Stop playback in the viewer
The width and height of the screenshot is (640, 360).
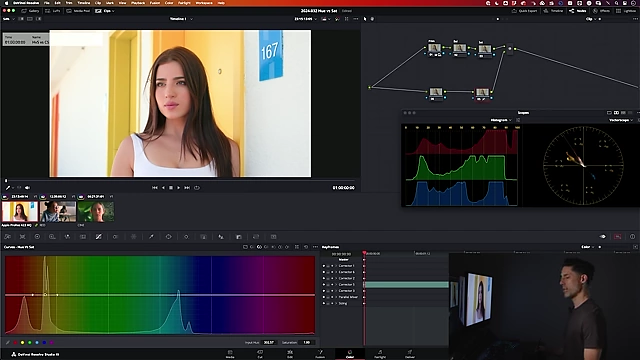point(171,188)
